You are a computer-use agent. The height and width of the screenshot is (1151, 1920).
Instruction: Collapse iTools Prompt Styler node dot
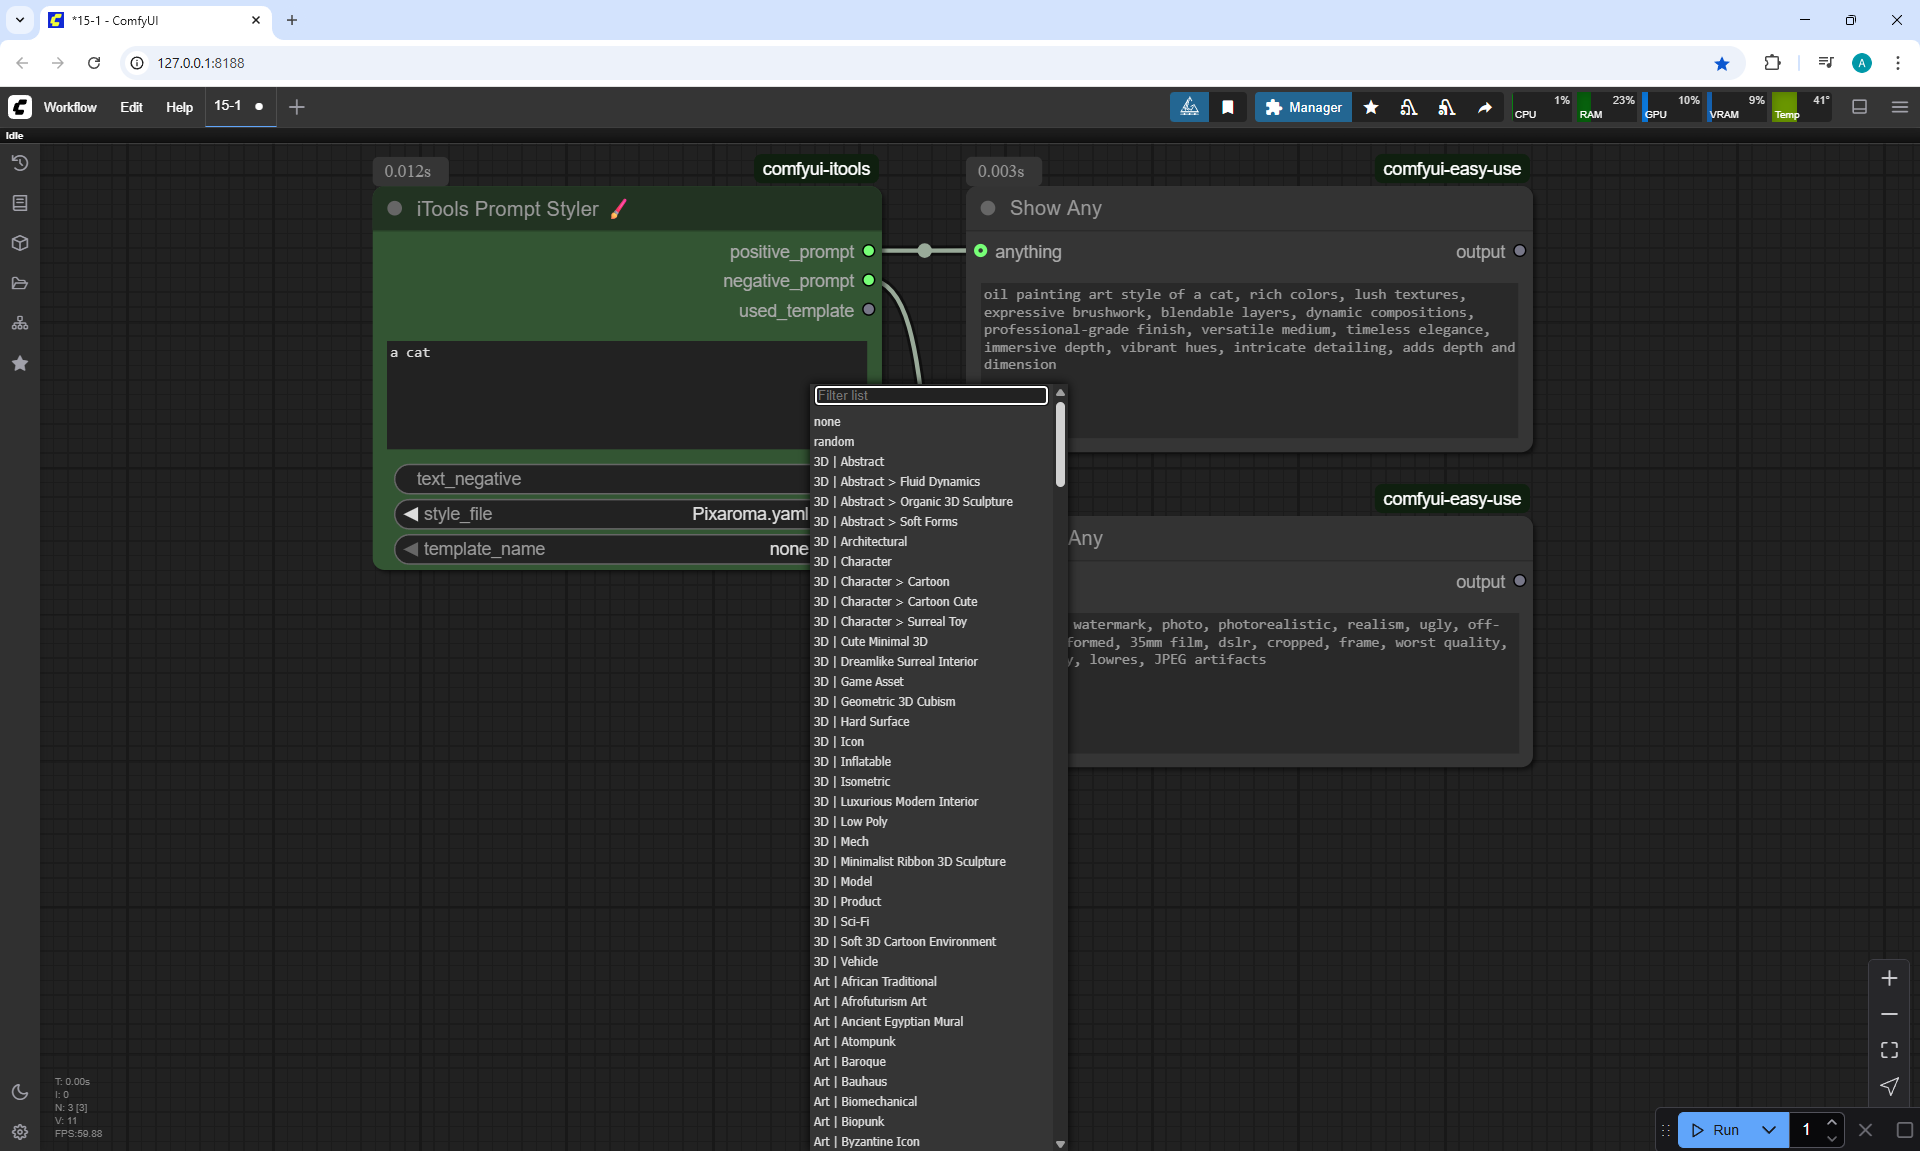tap(395, 209)
